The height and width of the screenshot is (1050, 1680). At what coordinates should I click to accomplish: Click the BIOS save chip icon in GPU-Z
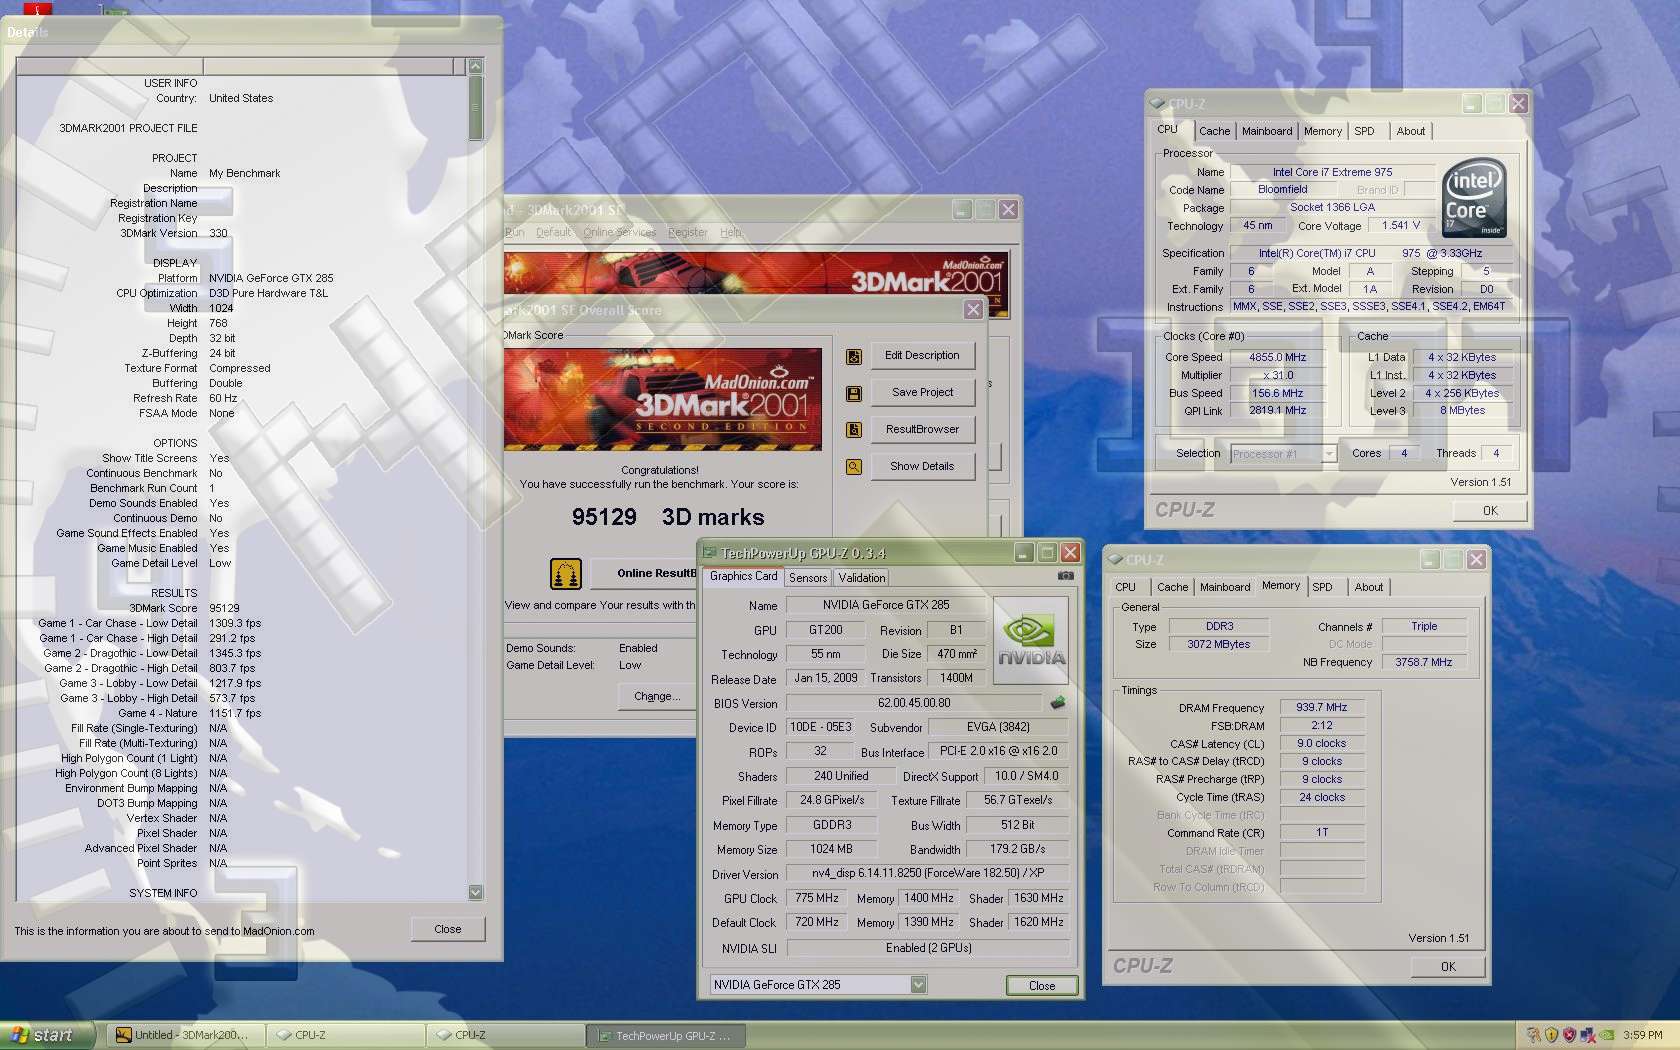pyautogui.click(x=1057, y=703)
